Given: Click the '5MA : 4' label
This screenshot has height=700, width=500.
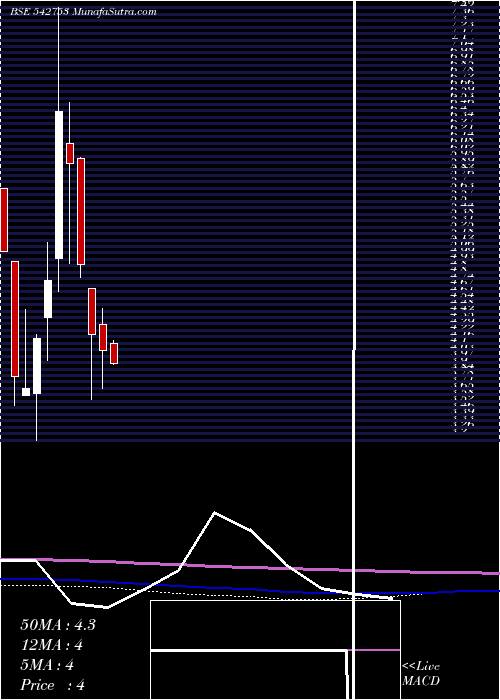Looking at the screenshot, I should pyautogui.click(x=47, y=665).
